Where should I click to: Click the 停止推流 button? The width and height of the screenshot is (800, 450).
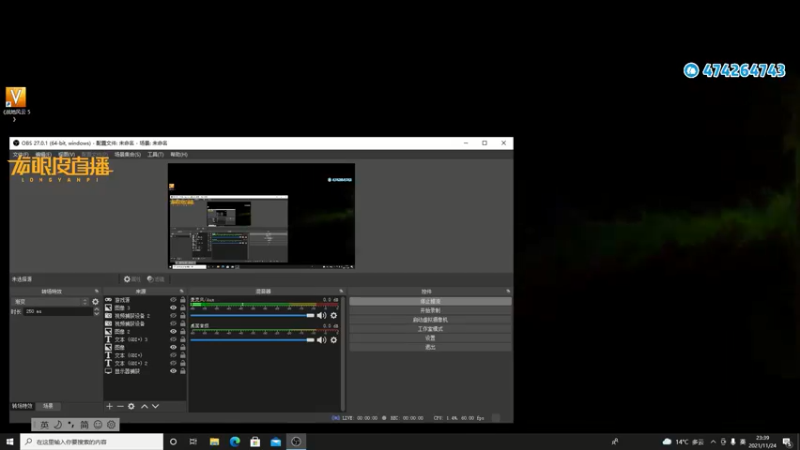pyautogui.click(x=430, y=302)
